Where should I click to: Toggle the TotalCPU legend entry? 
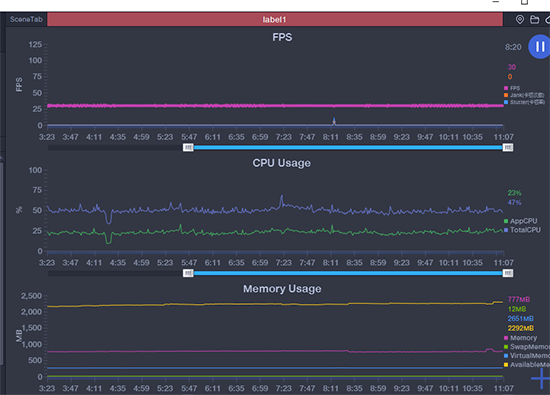[x=522, y=230]
